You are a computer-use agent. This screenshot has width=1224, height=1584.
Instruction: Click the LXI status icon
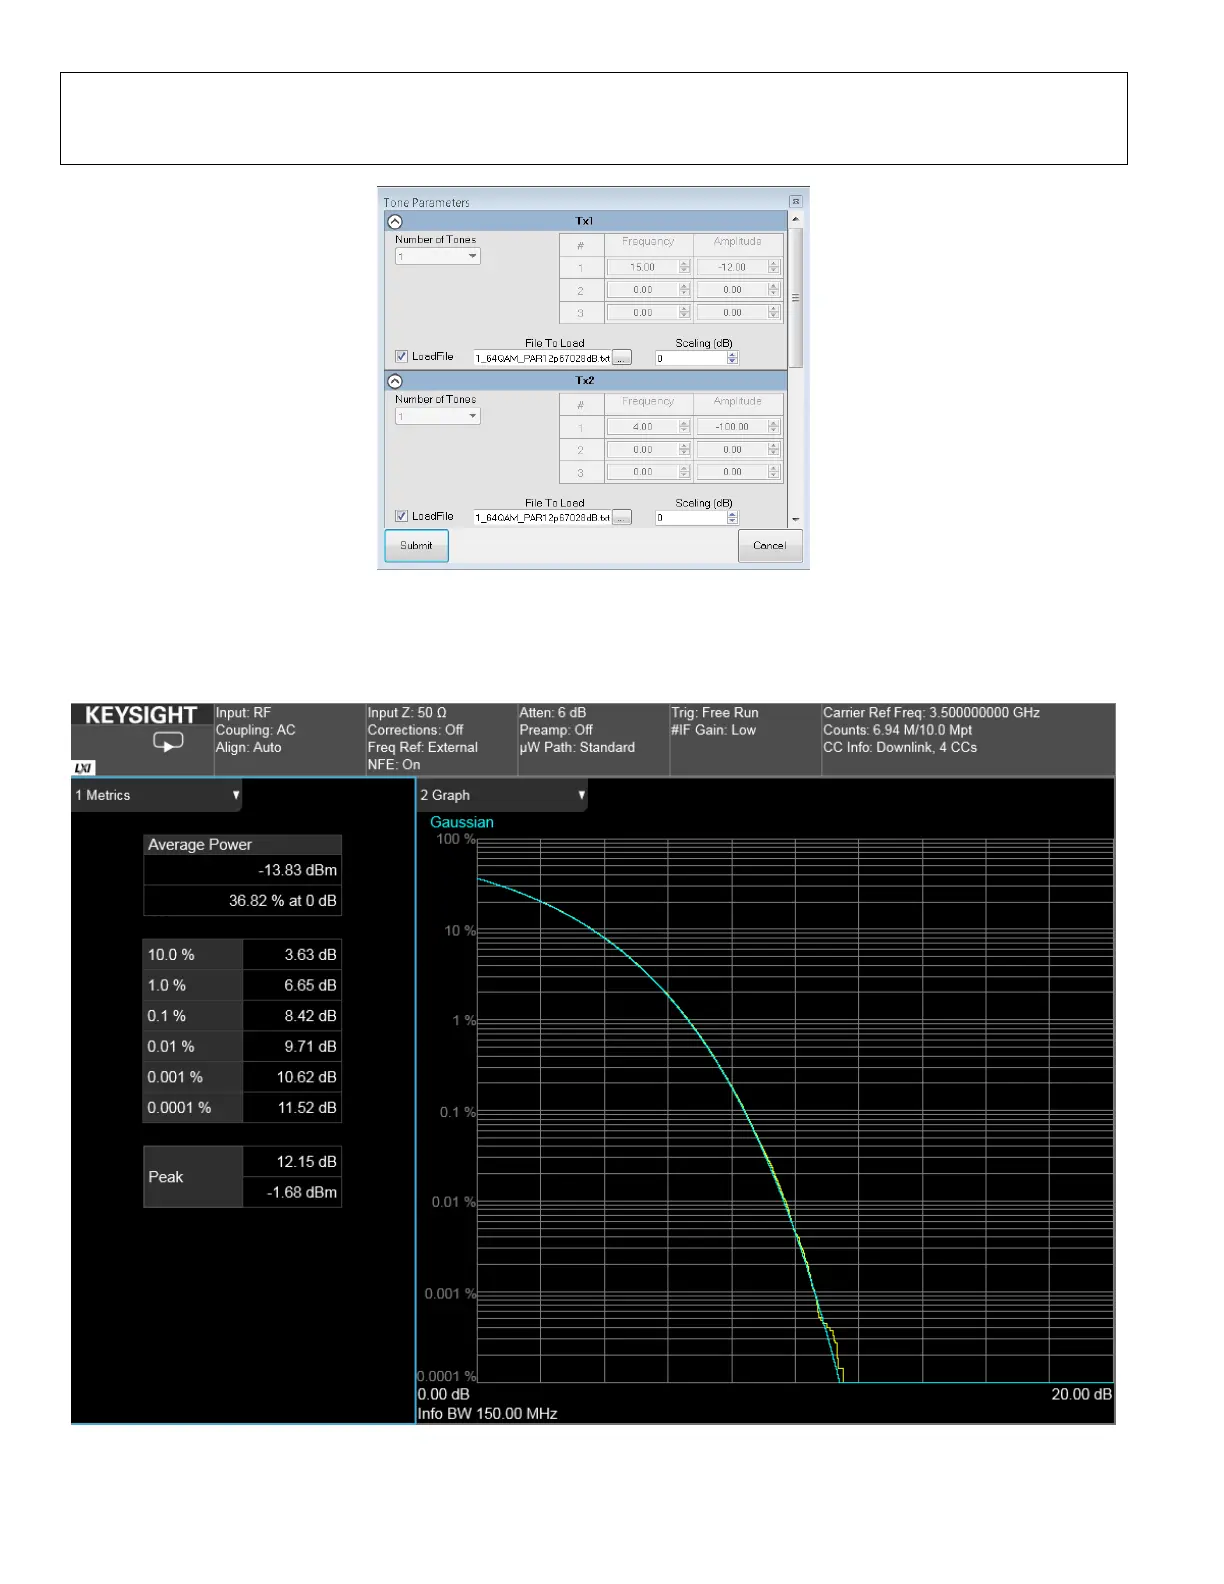click(x=84, y=768)
